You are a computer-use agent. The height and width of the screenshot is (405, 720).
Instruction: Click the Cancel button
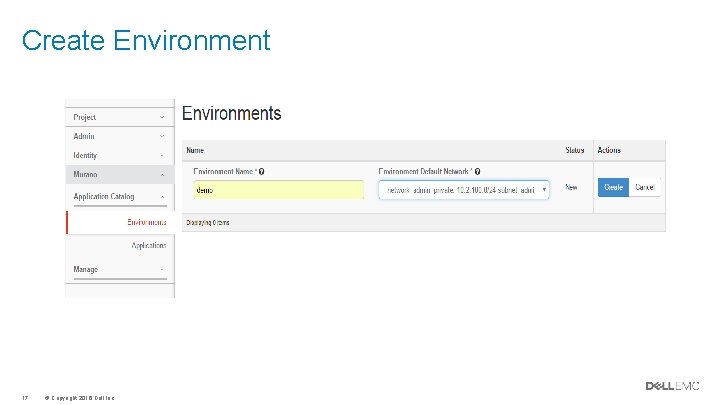pos(645,187)
